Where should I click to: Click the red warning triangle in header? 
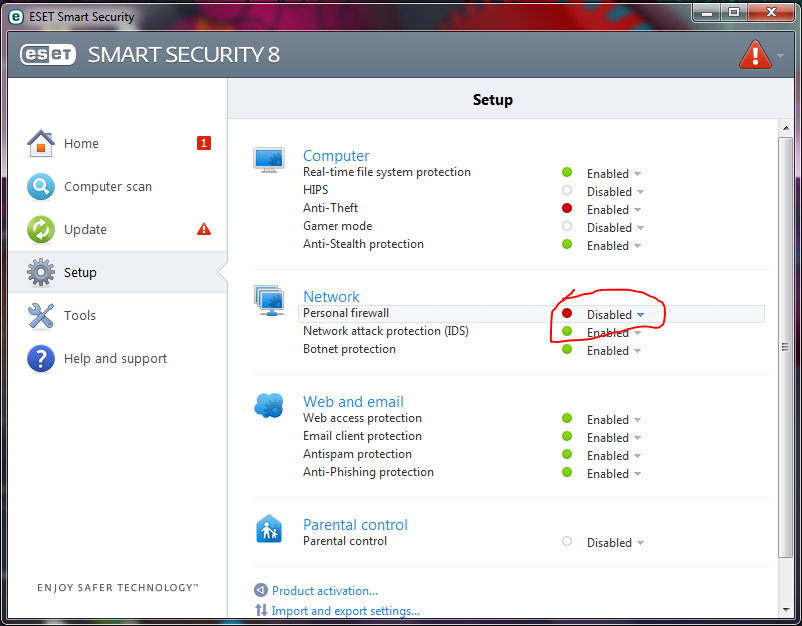(755, 55)
